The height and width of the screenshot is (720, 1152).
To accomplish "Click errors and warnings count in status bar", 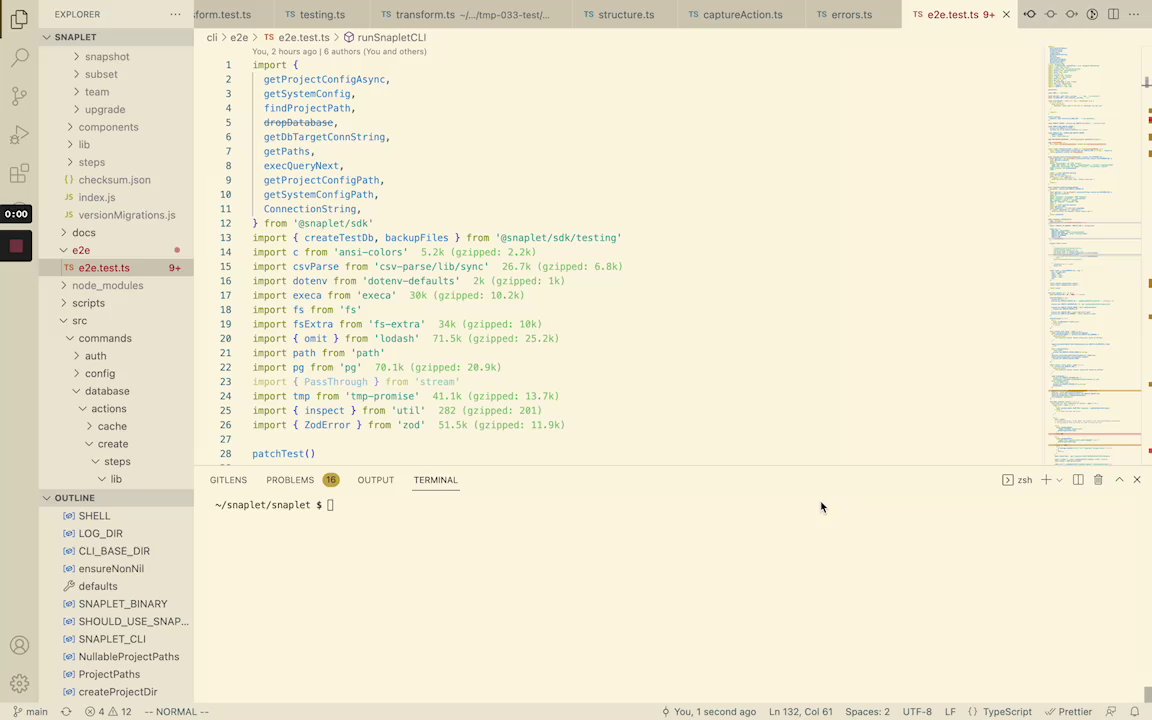I will (108, 711).
